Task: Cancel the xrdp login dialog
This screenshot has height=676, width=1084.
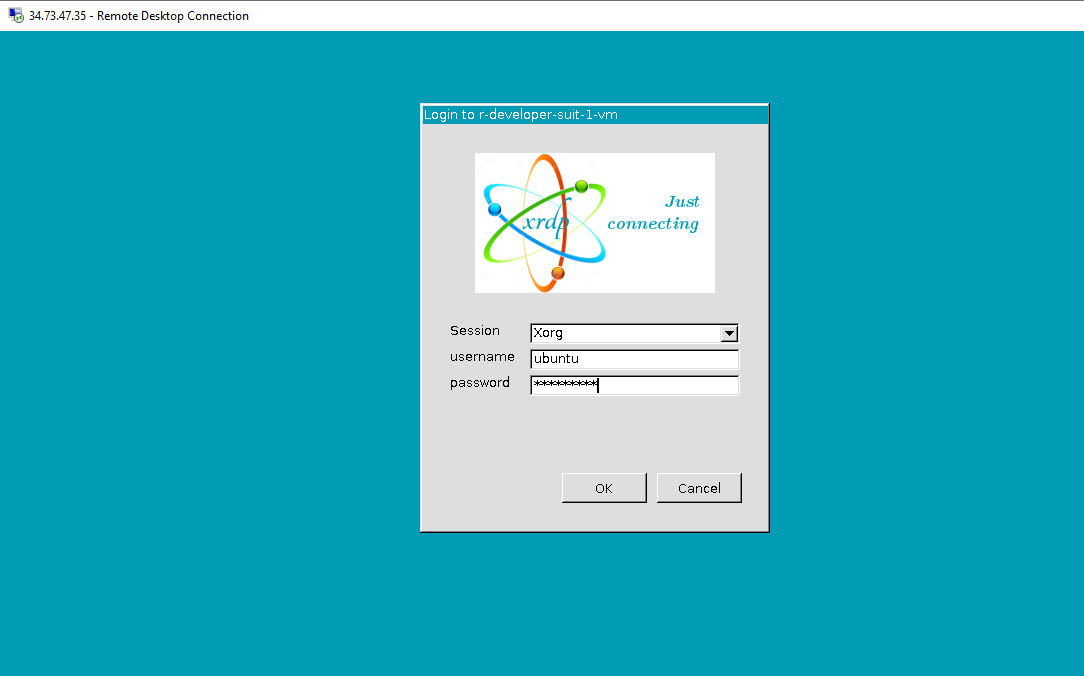Action: (x=699, y=488)
